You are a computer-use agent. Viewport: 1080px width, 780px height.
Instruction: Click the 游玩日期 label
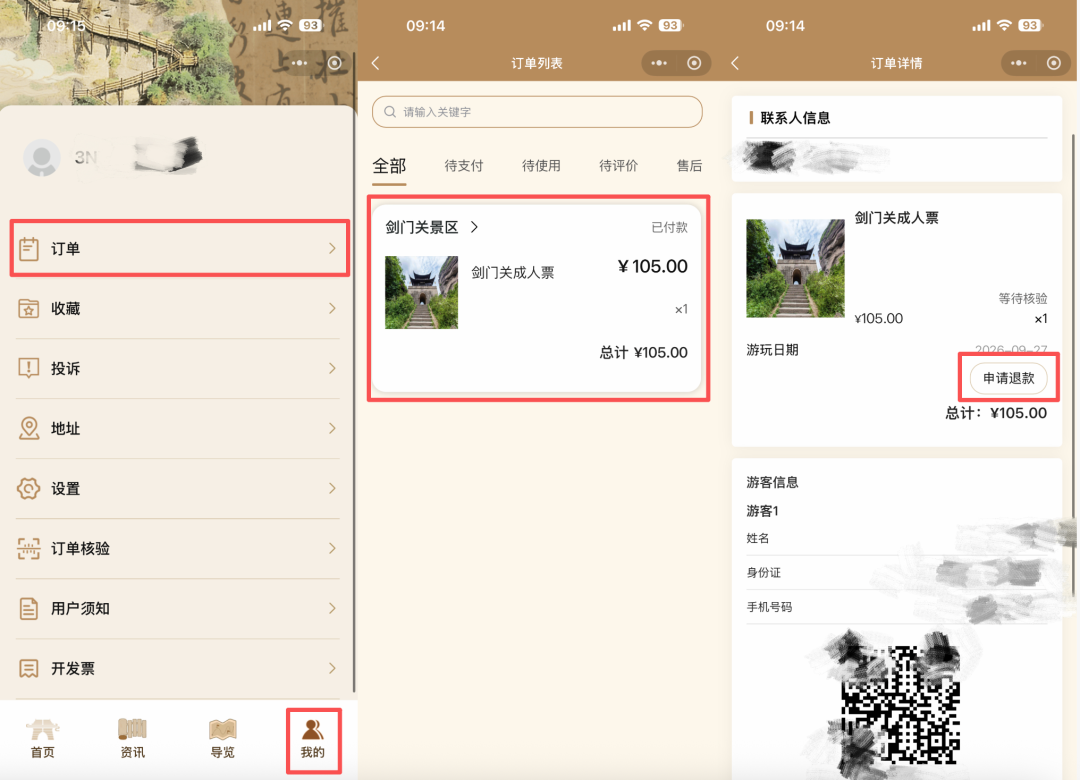click(x=772, y=350)
